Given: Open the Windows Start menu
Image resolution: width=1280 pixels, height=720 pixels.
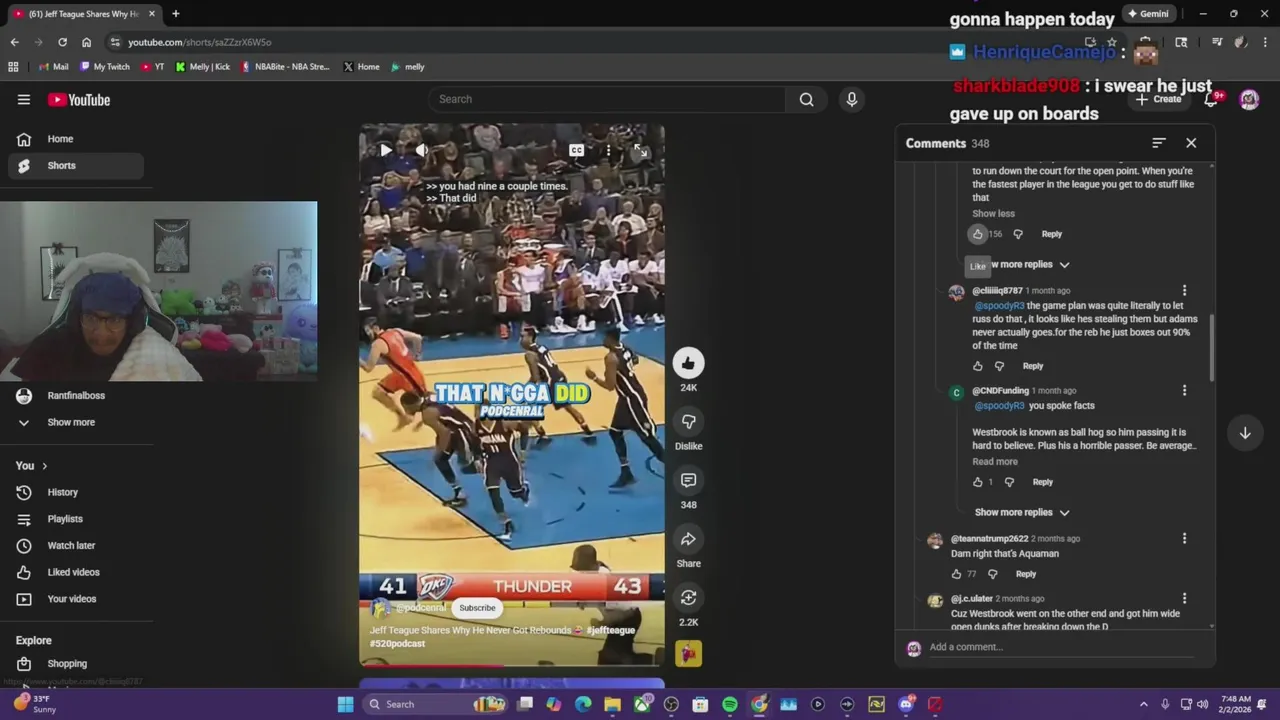Looking at the screenshot, I should pyautogui.click(x=345, y=704).
